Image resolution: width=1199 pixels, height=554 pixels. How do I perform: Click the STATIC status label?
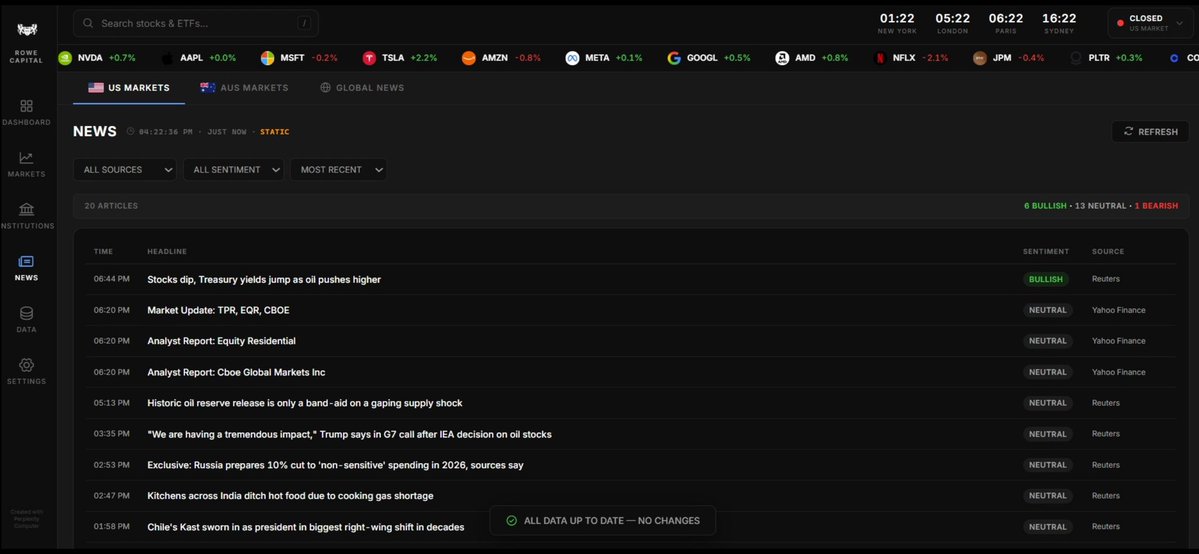tap(275, 132)
